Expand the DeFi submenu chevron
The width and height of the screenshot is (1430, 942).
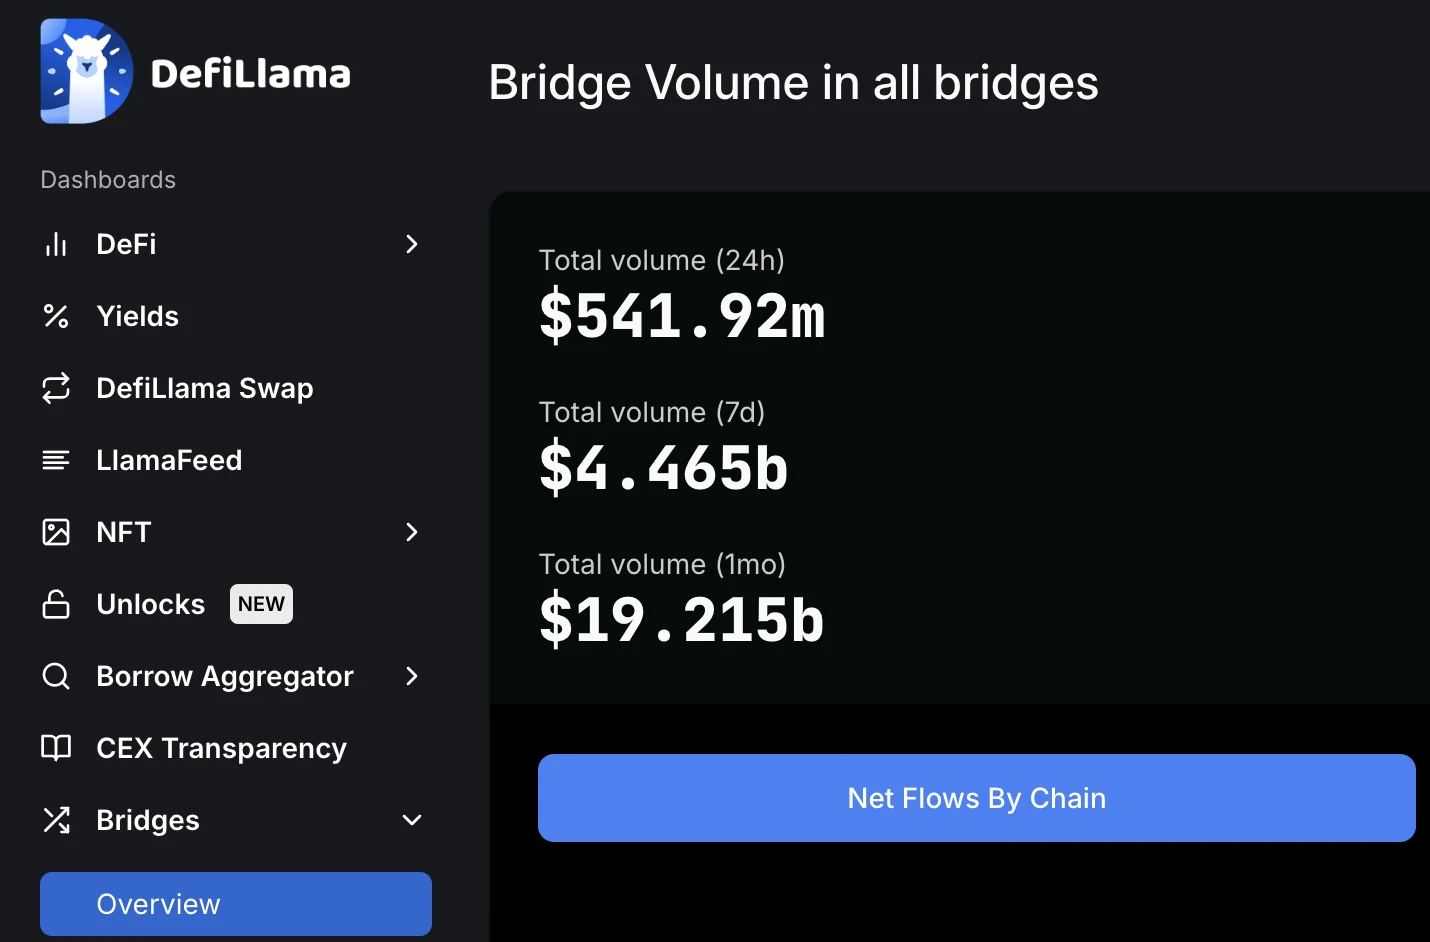click(411, 244)
